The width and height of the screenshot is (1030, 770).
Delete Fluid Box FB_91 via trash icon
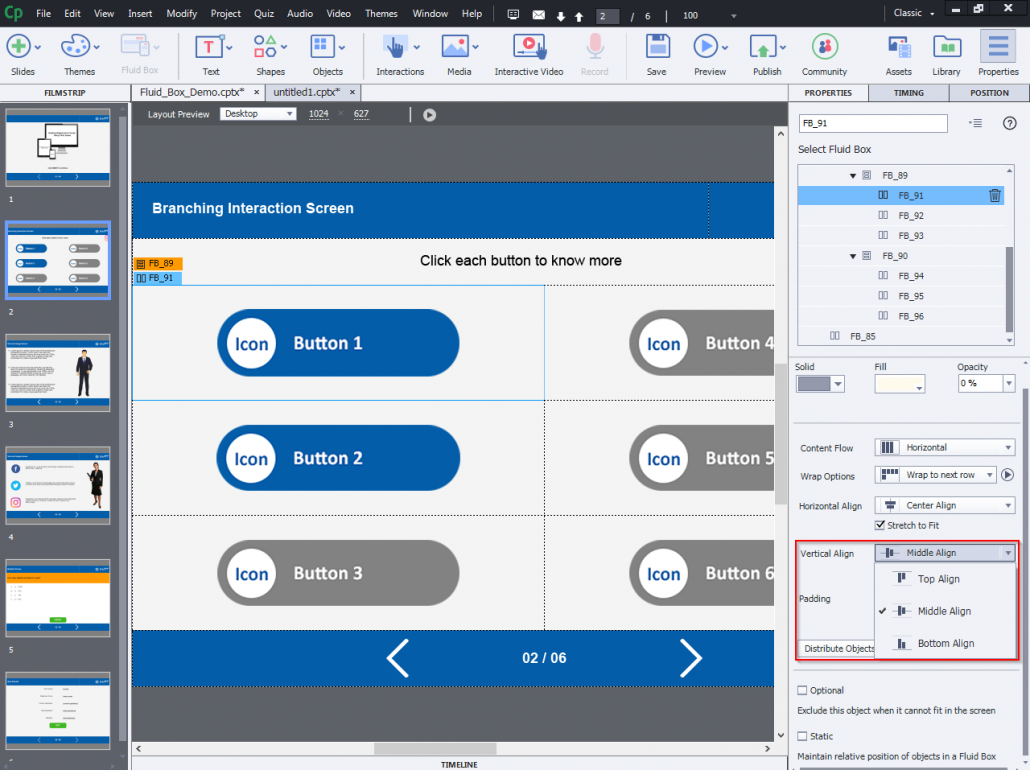[x=994, y=195]
